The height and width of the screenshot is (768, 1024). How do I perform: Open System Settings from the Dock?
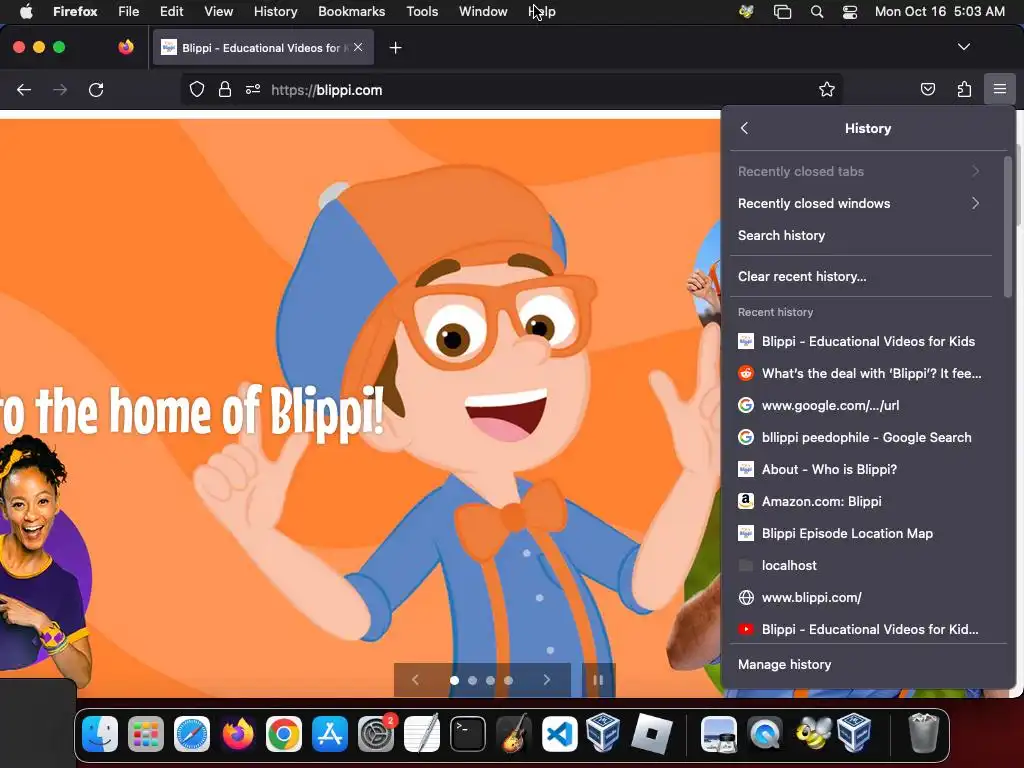pos(376,733)
